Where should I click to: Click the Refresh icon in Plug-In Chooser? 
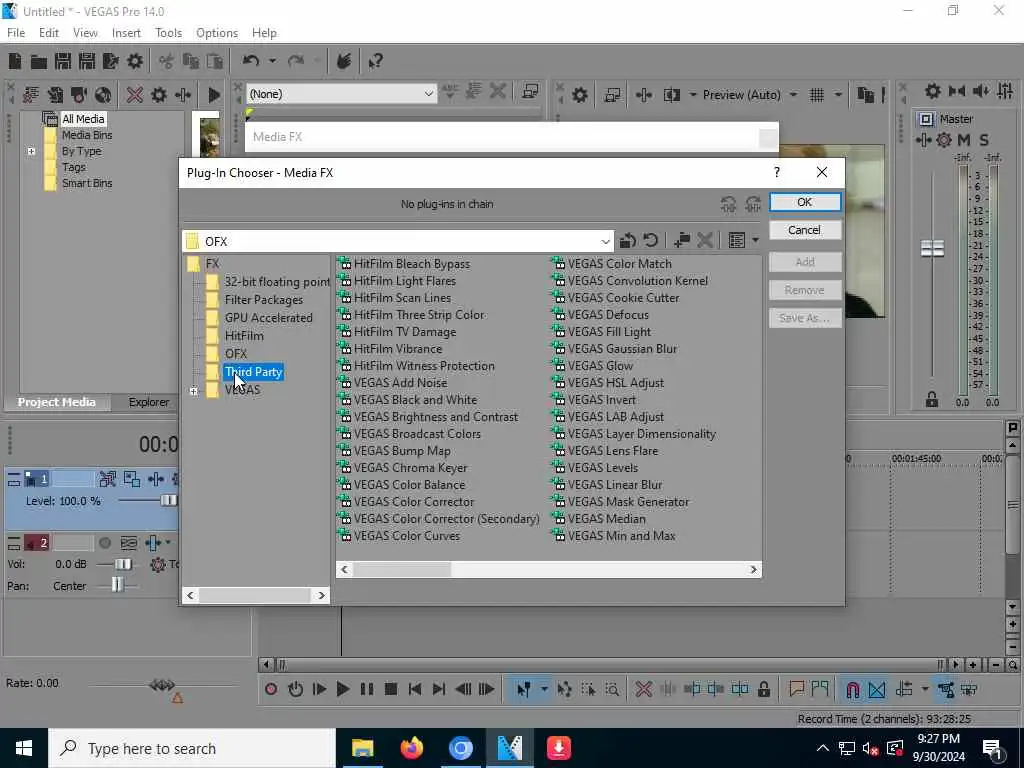tap(650, 240)
